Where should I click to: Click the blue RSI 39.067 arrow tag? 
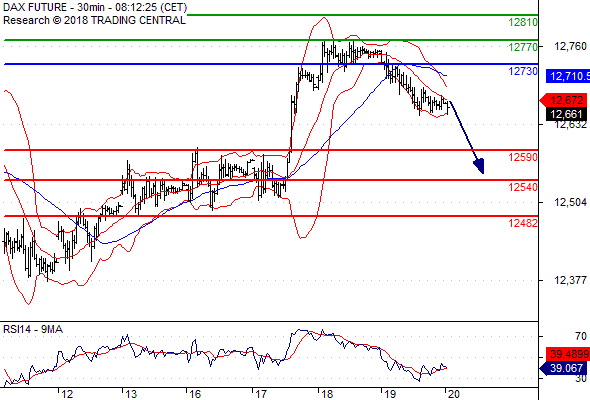[x=563, y=368]
